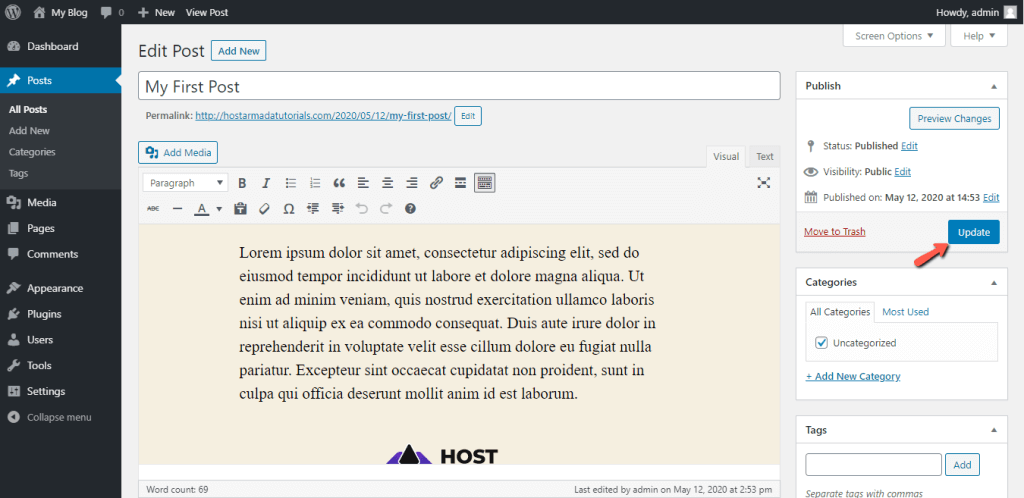Align text right
Image resolution: width=1024 pixels, height=498 pixels.
click(x=412, y=183)
